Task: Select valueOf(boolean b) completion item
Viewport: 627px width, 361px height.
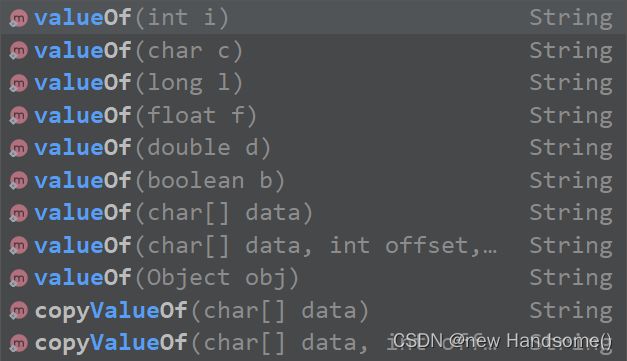Action: pos(314,181)
